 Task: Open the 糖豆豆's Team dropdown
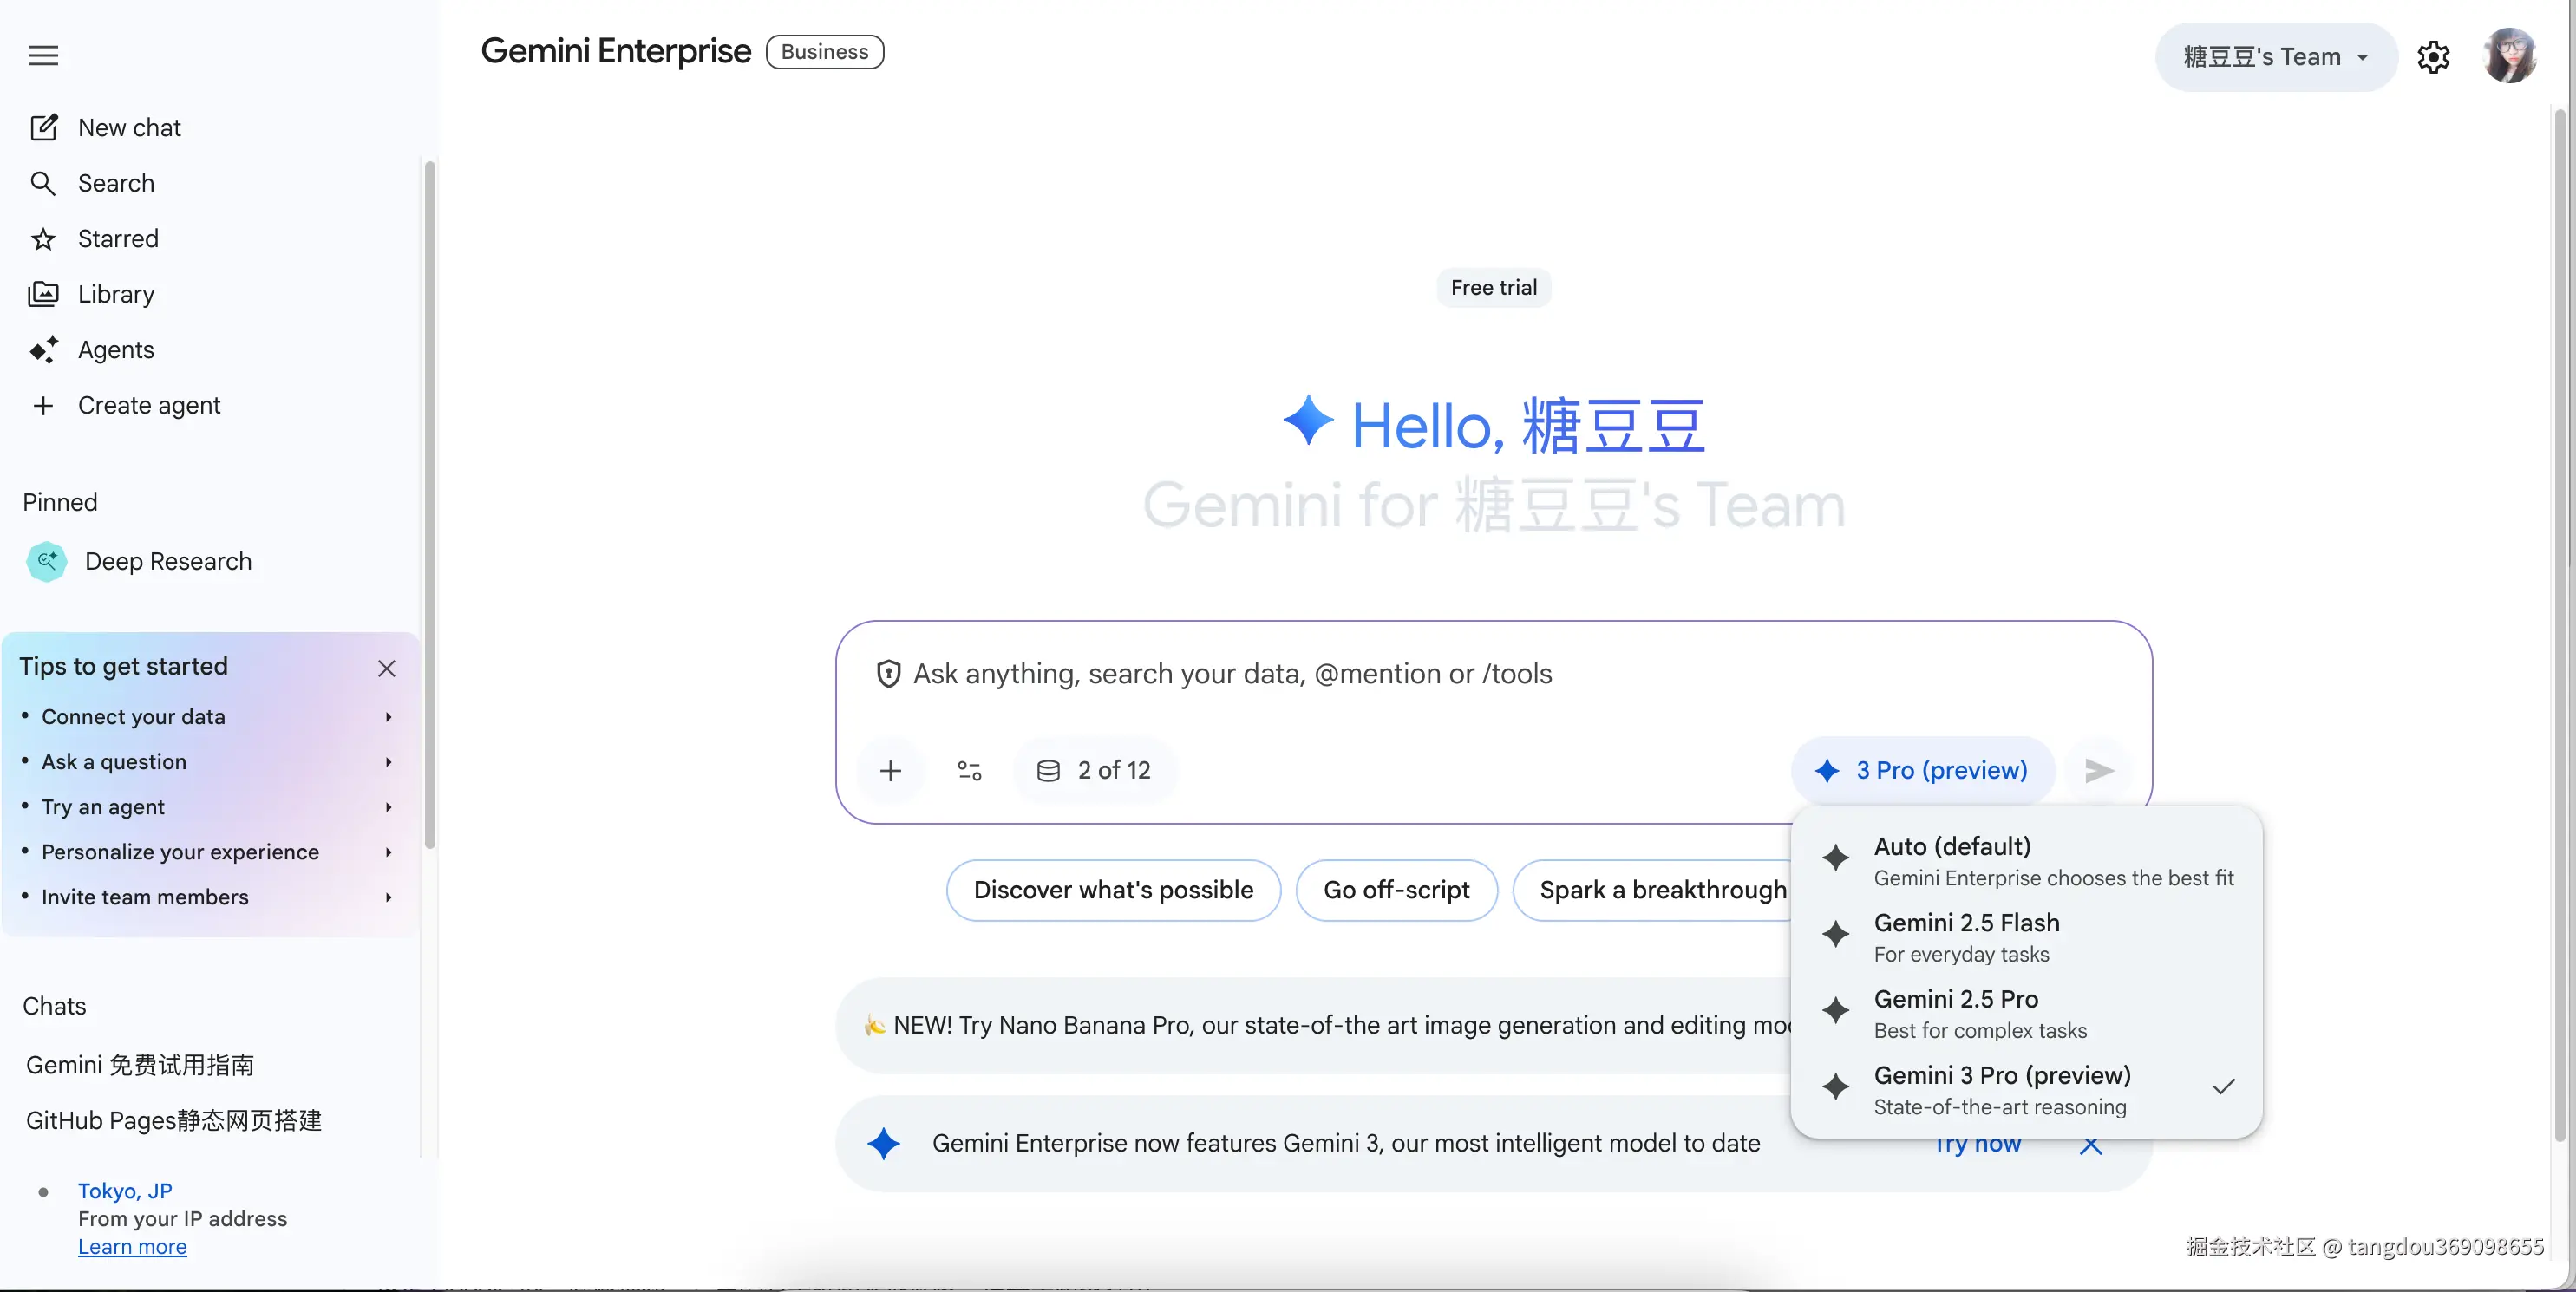2275,57
